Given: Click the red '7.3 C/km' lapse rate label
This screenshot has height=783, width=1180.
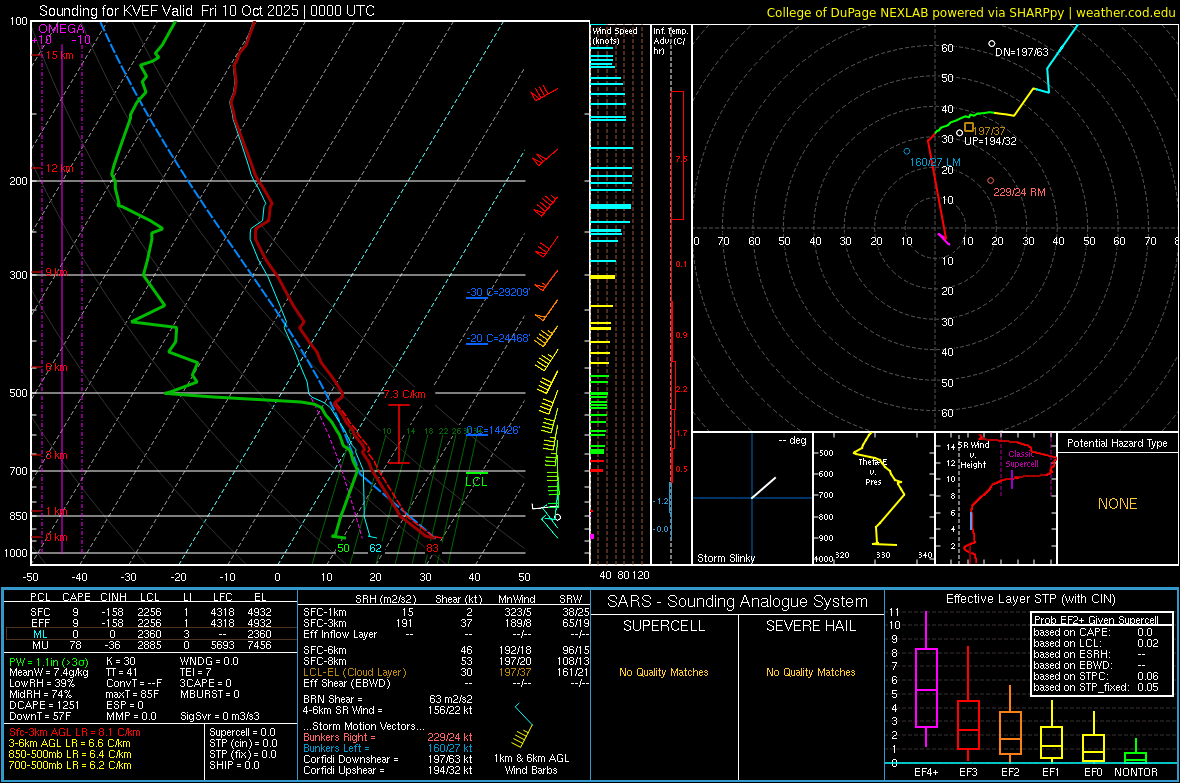Looking at the screenshot, I should pos(405,394).
